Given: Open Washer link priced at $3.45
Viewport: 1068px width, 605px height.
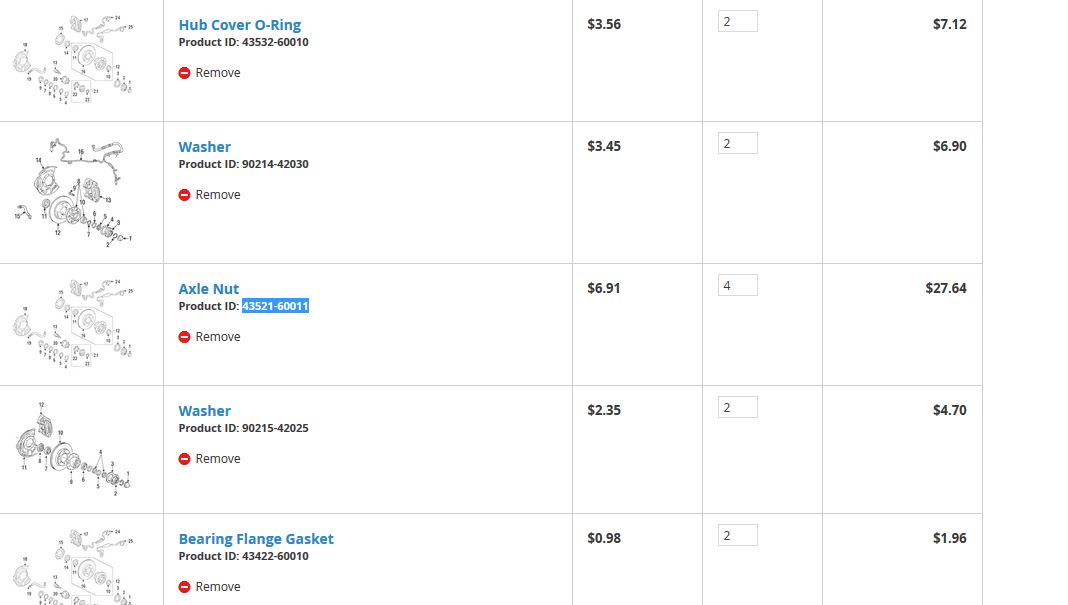Looking at the screenshot, I should pyautogui.click(x=204, y=146).
